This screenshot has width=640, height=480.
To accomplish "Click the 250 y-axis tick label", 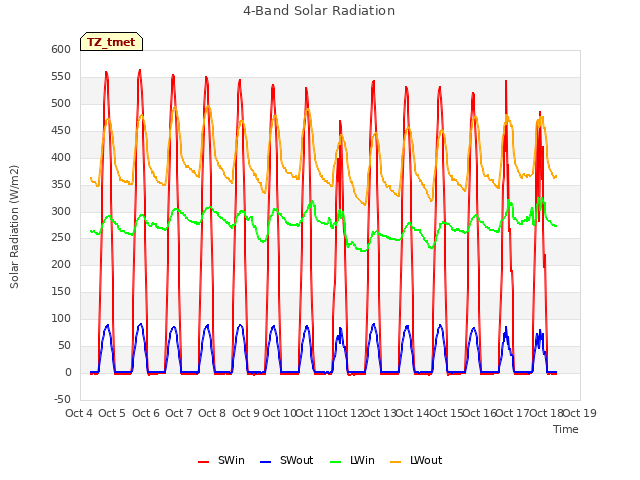I will 61,238.
